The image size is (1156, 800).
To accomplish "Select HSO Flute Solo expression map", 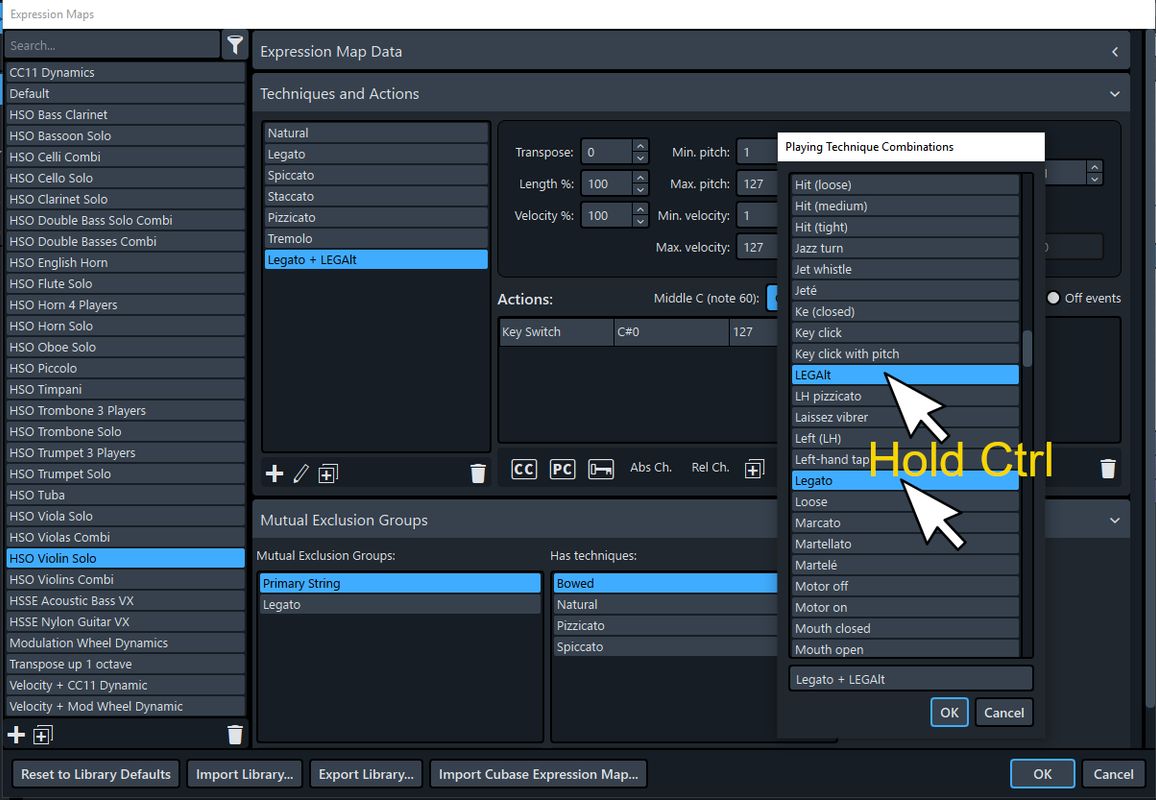I will [x=125, y=283].
